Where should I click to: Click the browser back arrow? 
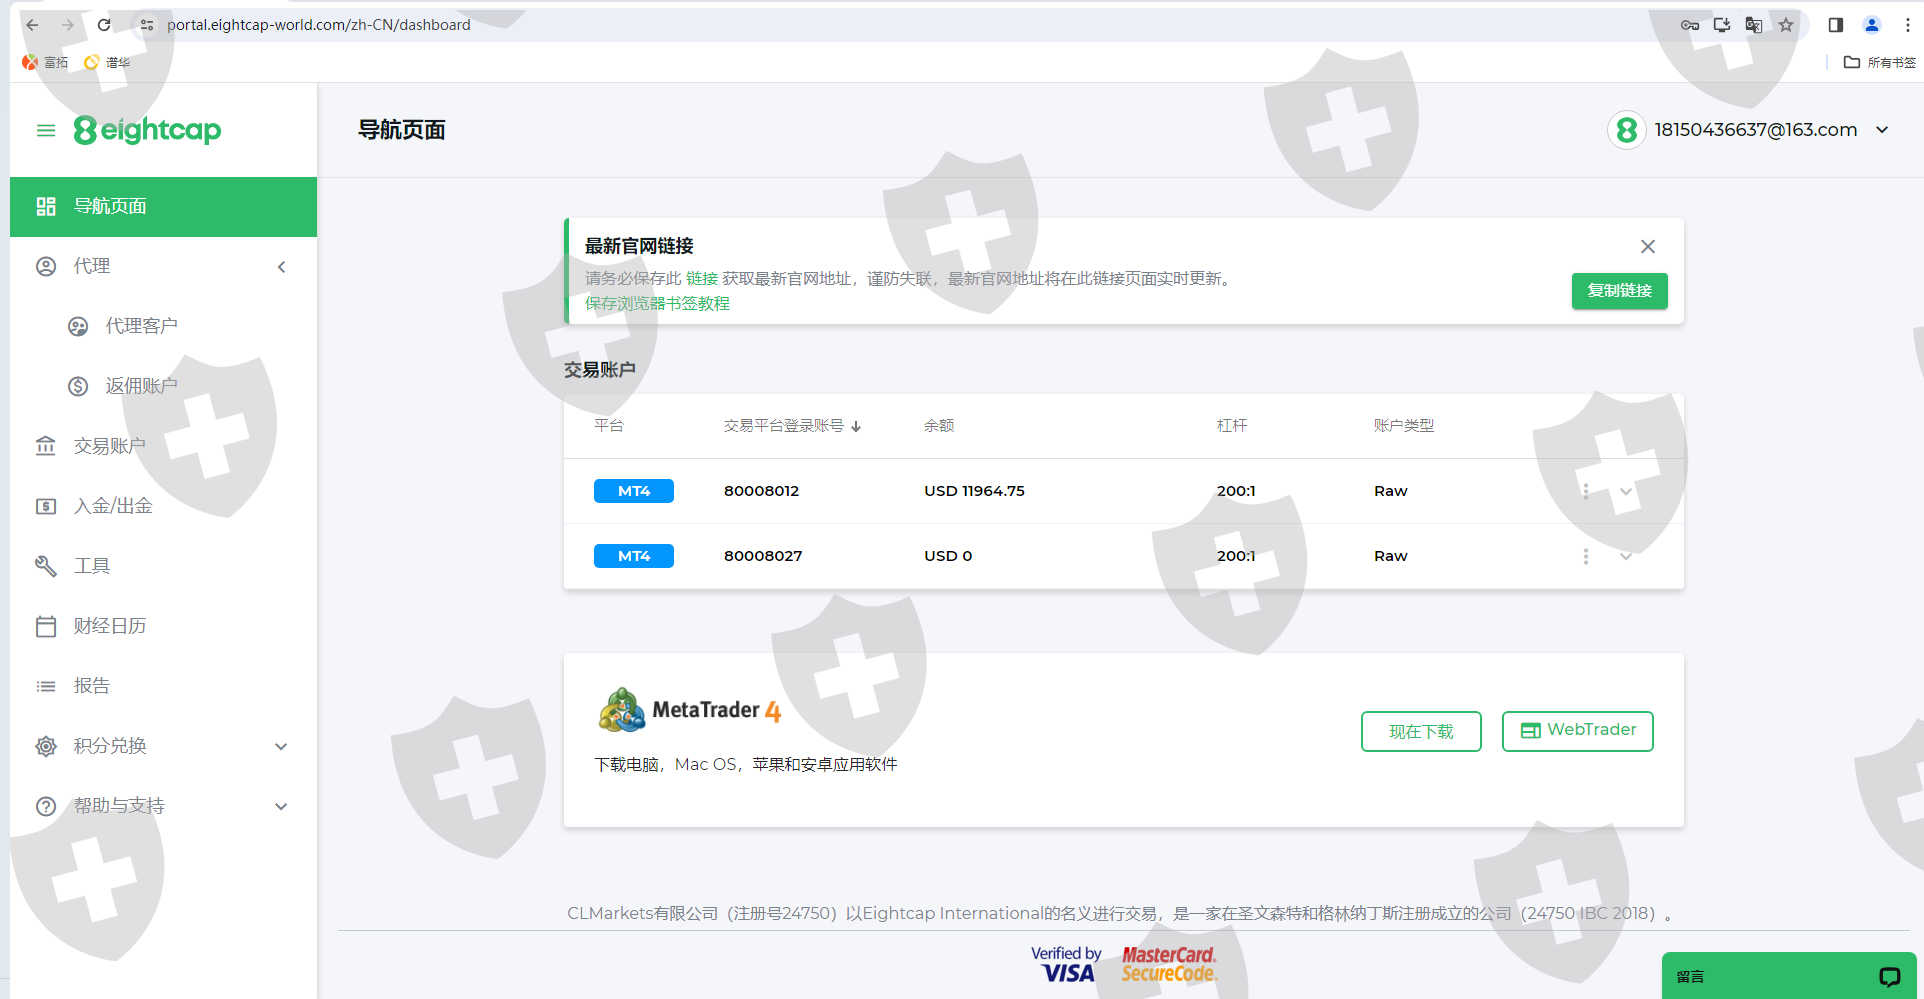pos(32,25)
